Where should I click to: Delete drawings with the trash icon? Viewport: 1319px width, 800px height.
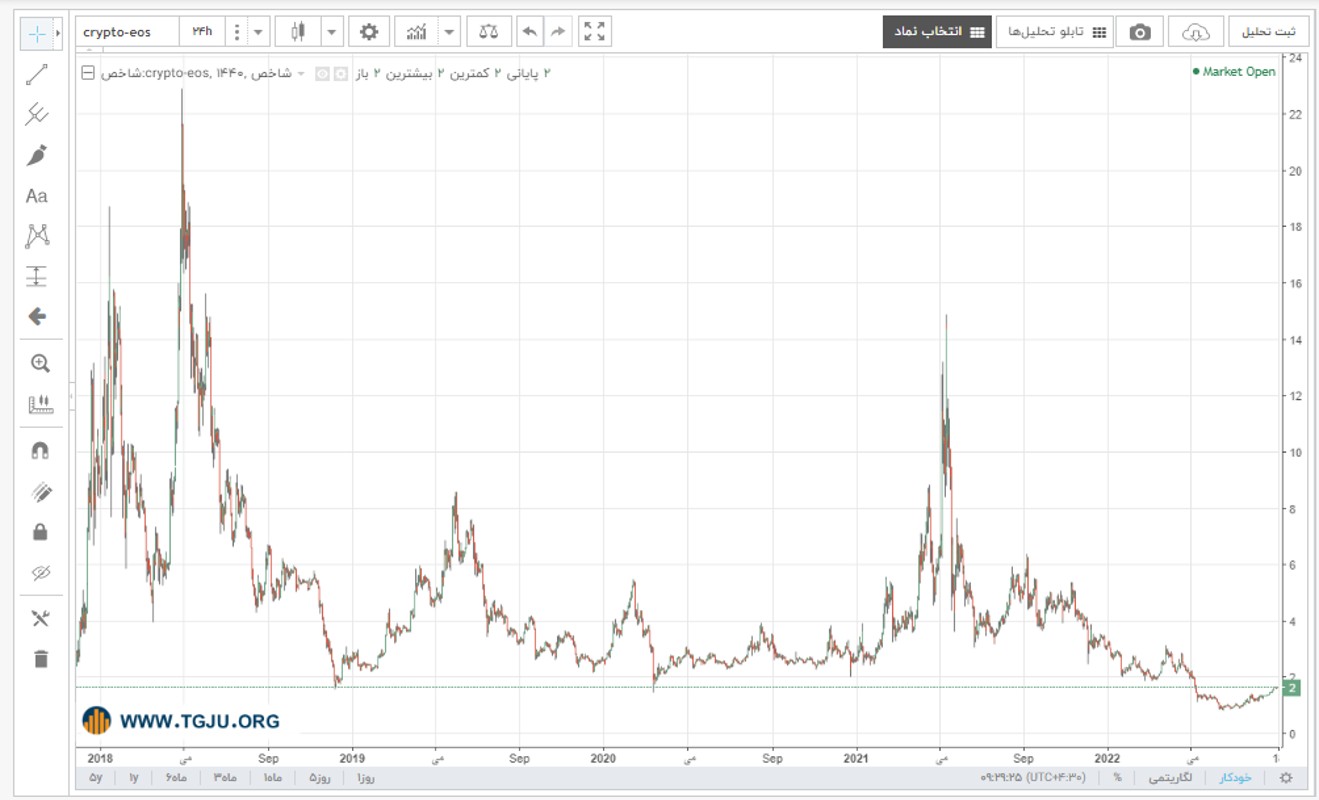(x=40, y=659)
